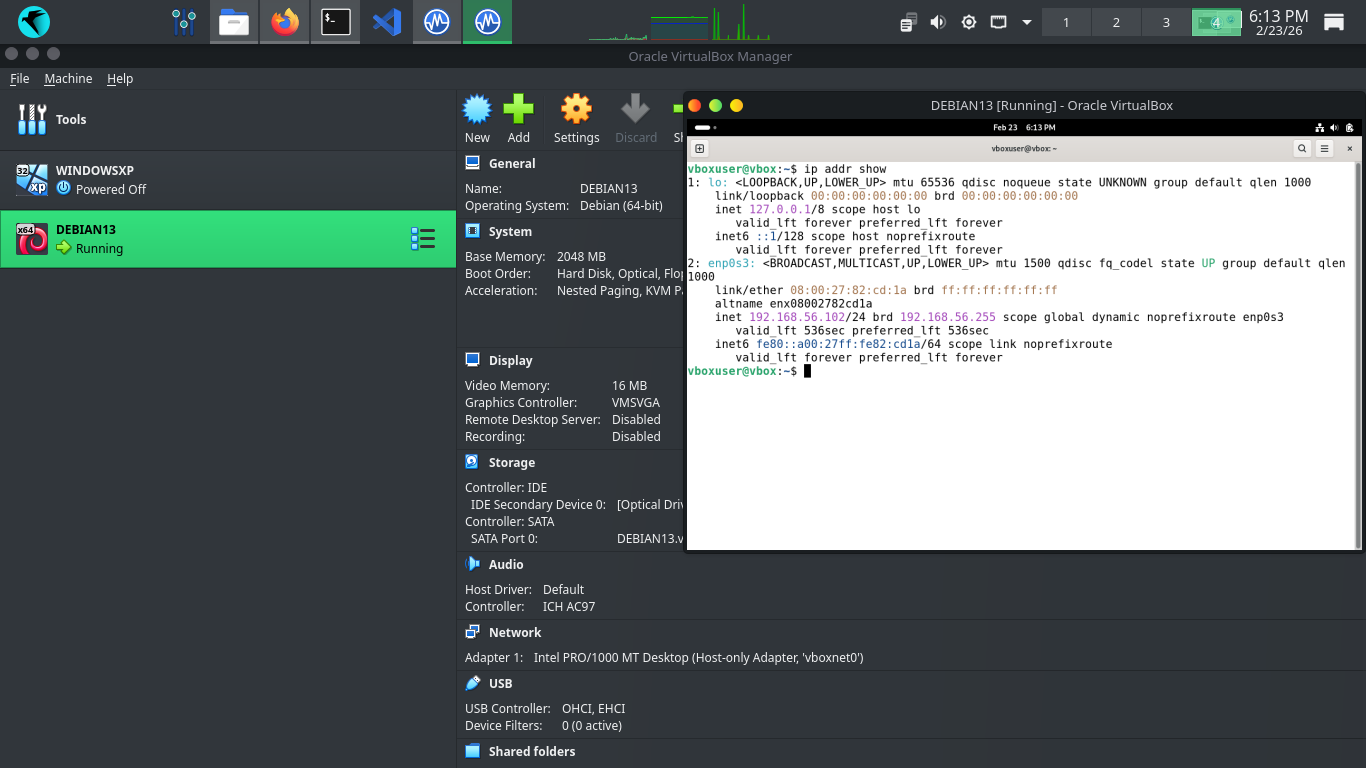Open Visual Studio Code from the taskbar
1366x768 pixels.
click(386, 22)
